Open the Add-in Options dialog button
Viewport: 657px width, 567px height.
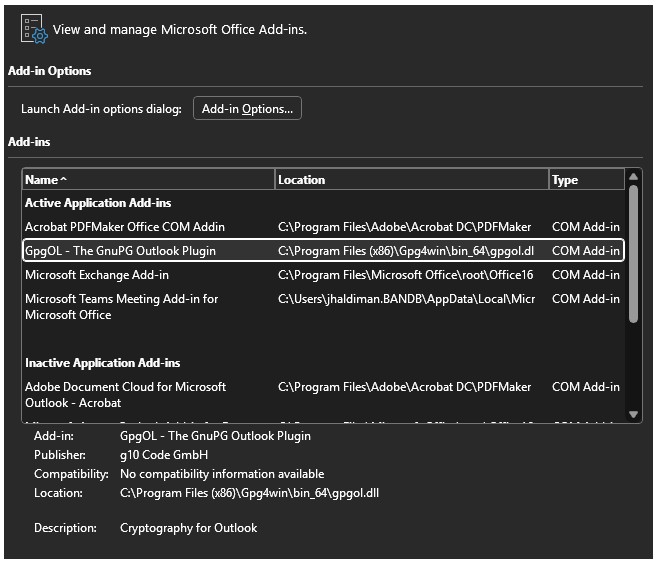247,109
